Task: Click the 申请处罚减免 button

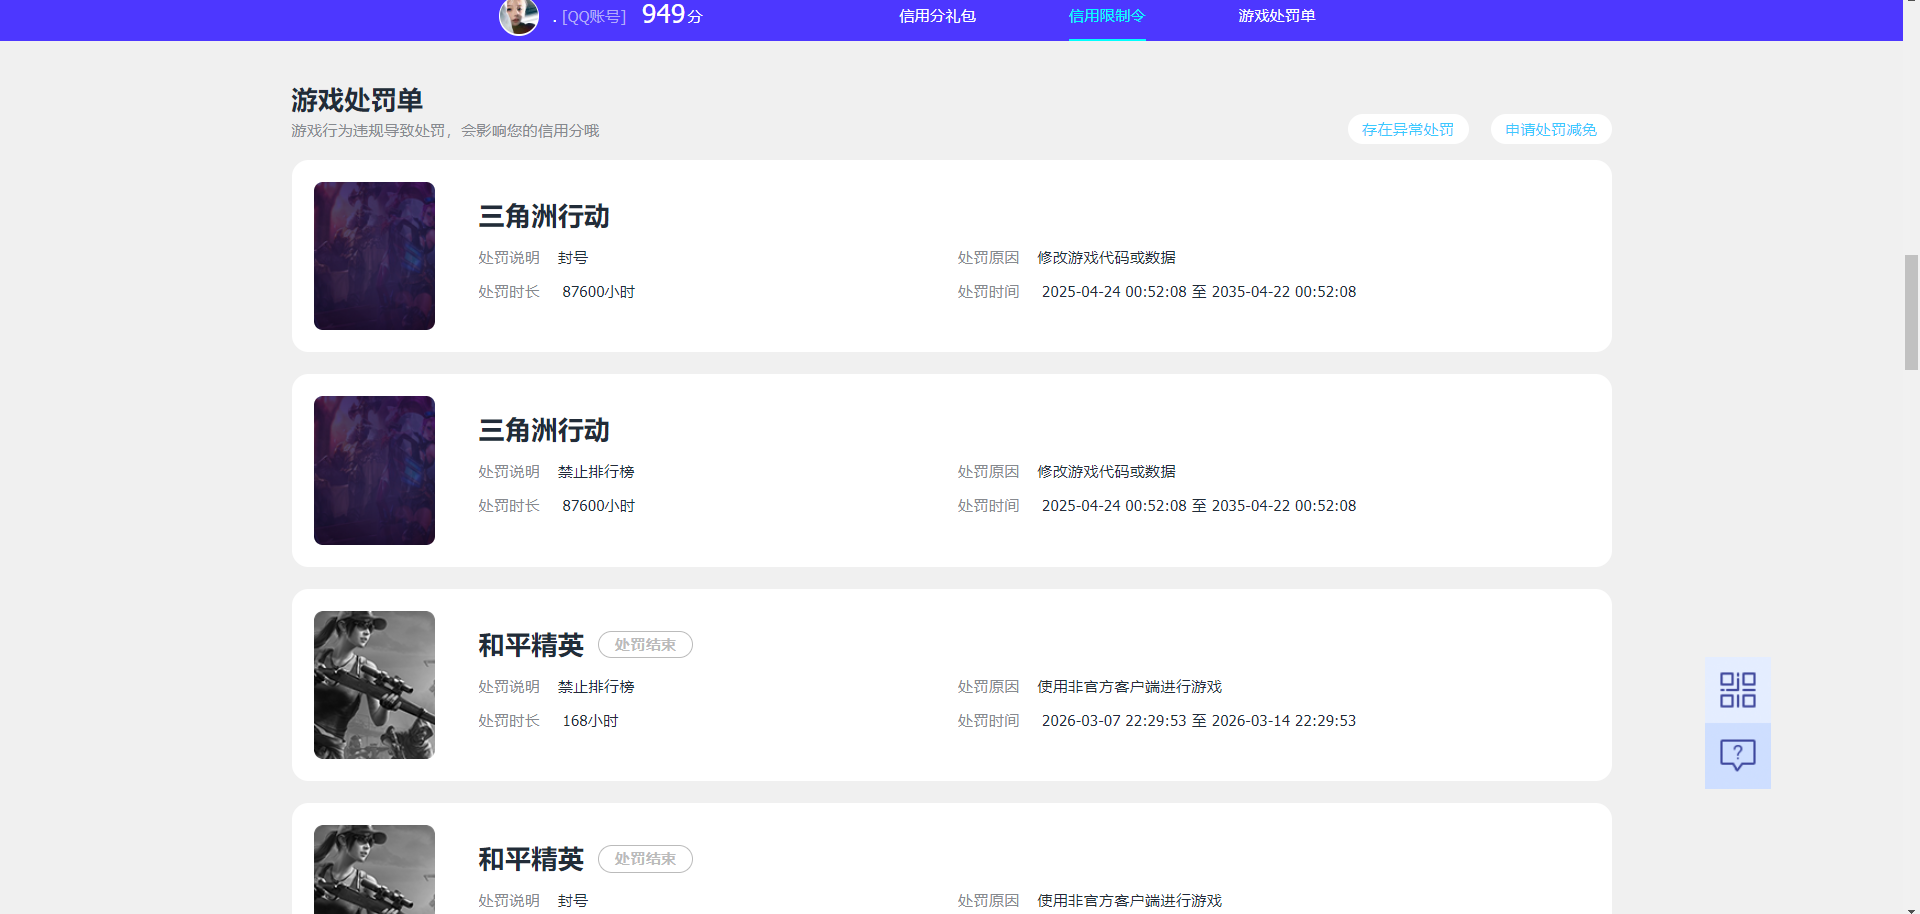Action: coord(1551,129)
